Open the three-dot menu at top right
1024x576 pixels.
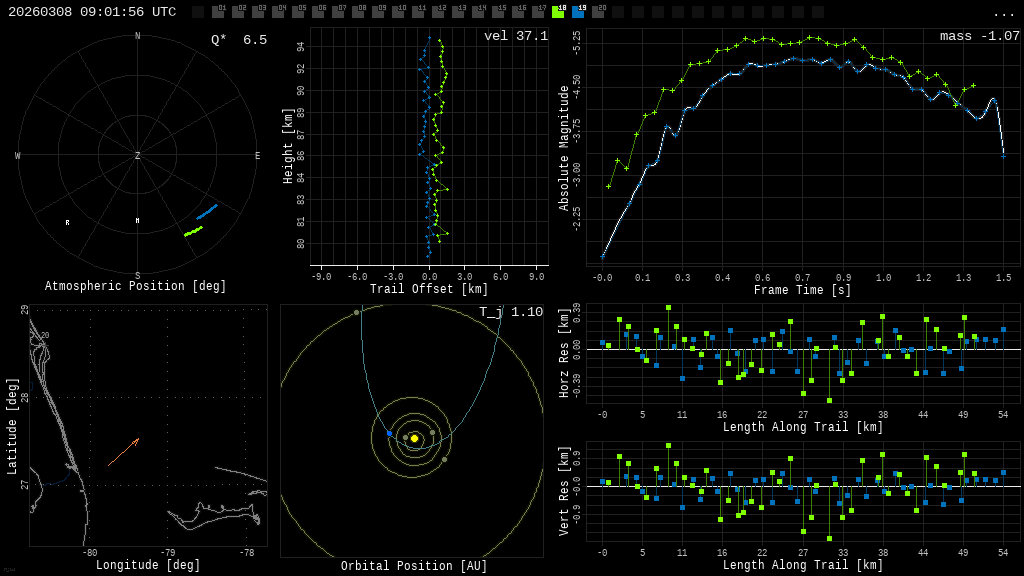point(1003,13)
